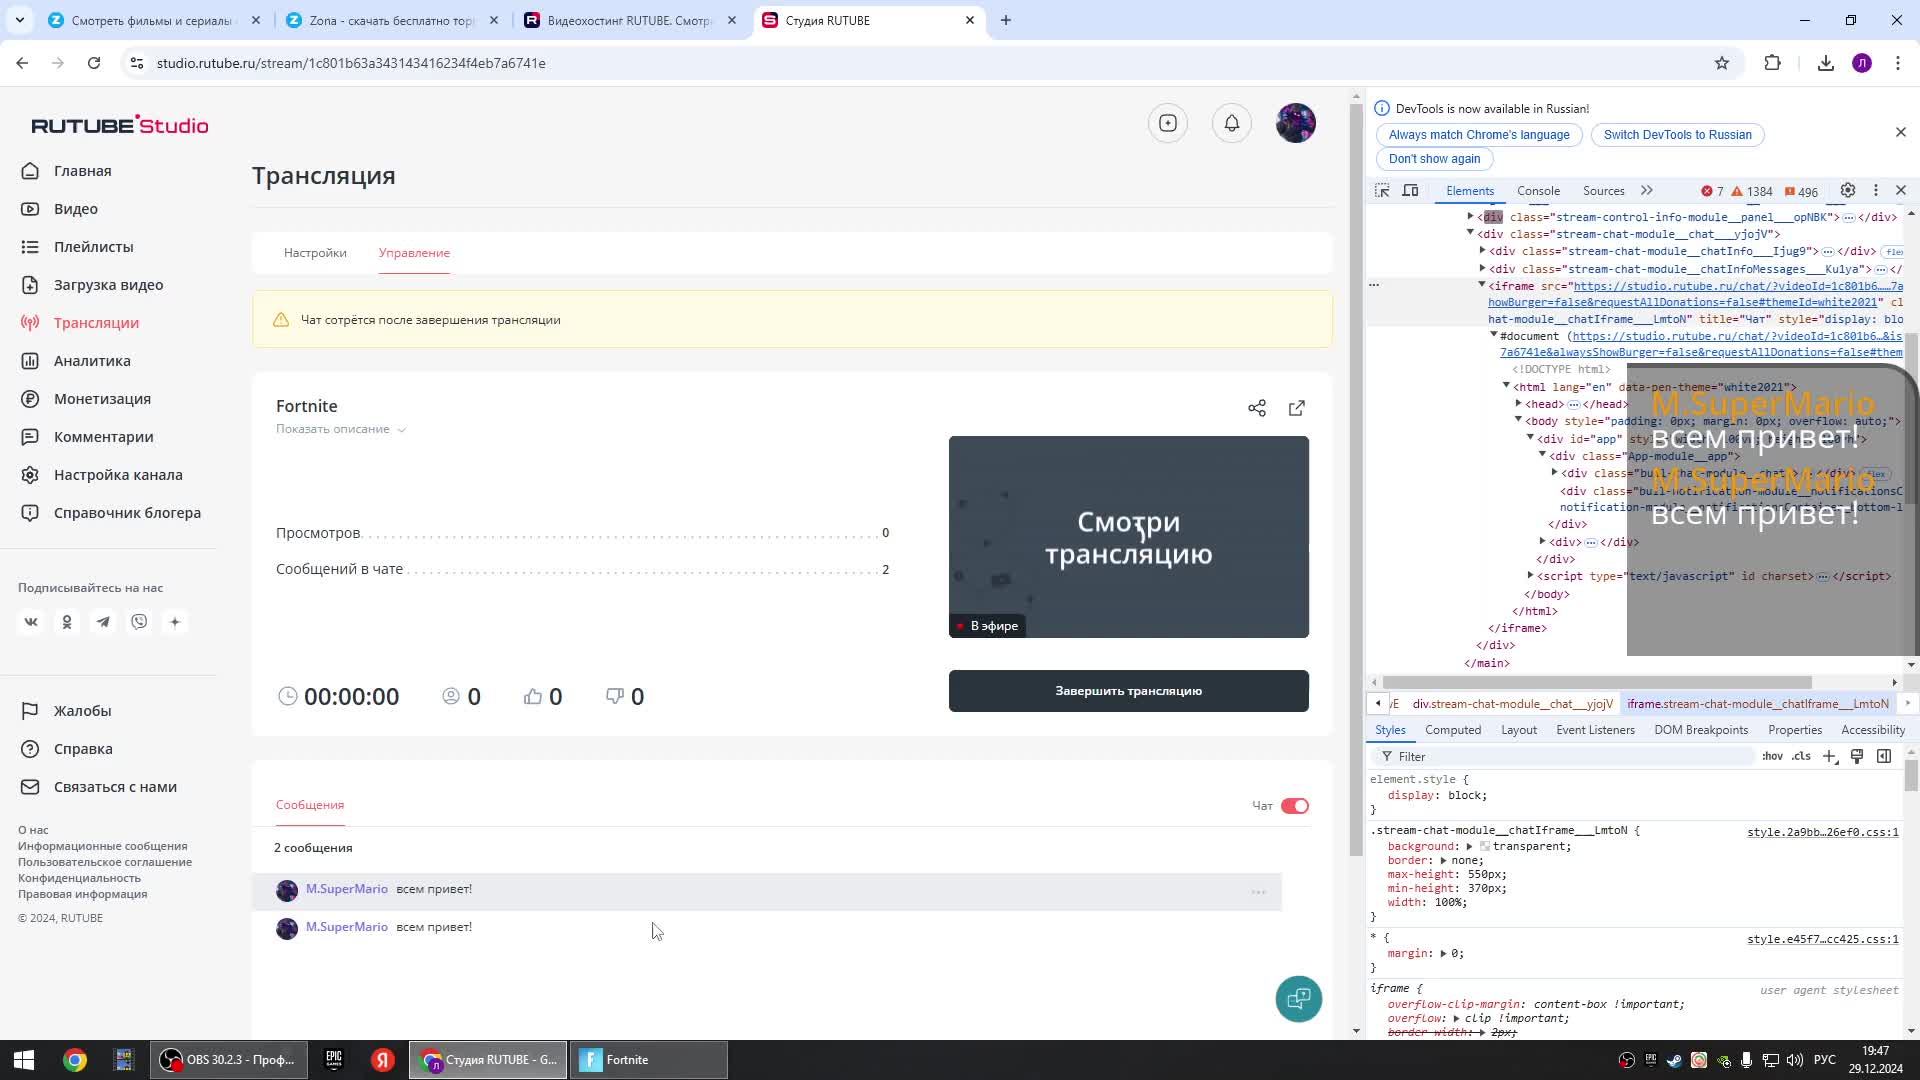The image size is (1920, 1080).
Task: Switch to the Настройки tab
Action: pyautogui.click(x=315, y=253)
